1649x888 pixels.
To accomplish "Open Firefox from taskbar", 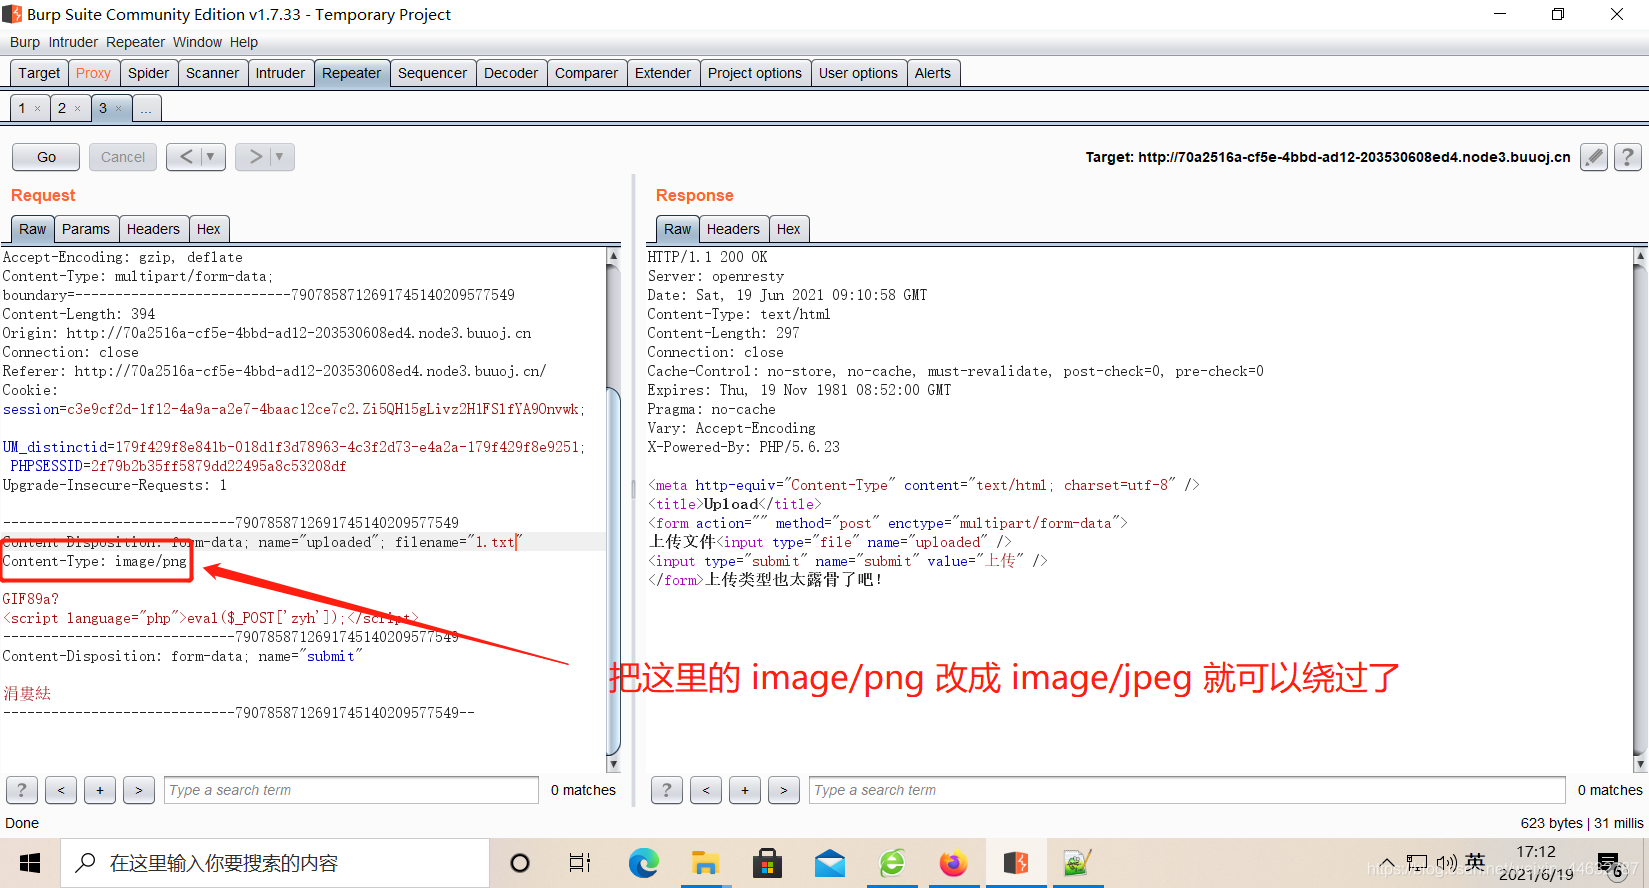I will click(x=953, y=863).
